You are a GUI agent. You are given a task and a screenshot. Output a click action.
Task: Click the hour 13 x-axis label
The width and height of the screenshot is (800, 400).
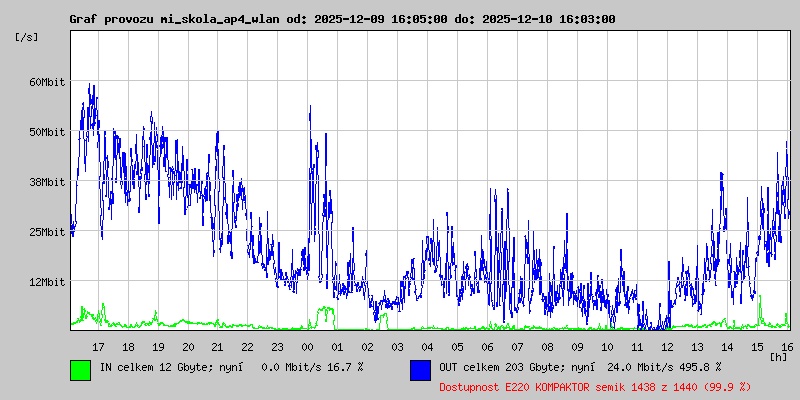[697, 347]
